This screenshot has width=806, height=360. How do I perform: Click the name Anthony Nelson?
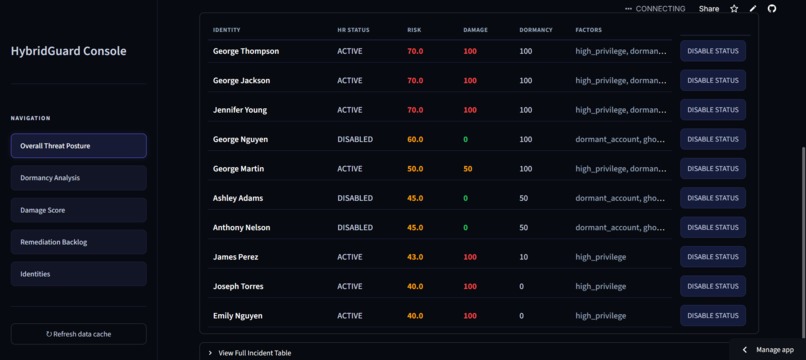(x=241, y=227)
